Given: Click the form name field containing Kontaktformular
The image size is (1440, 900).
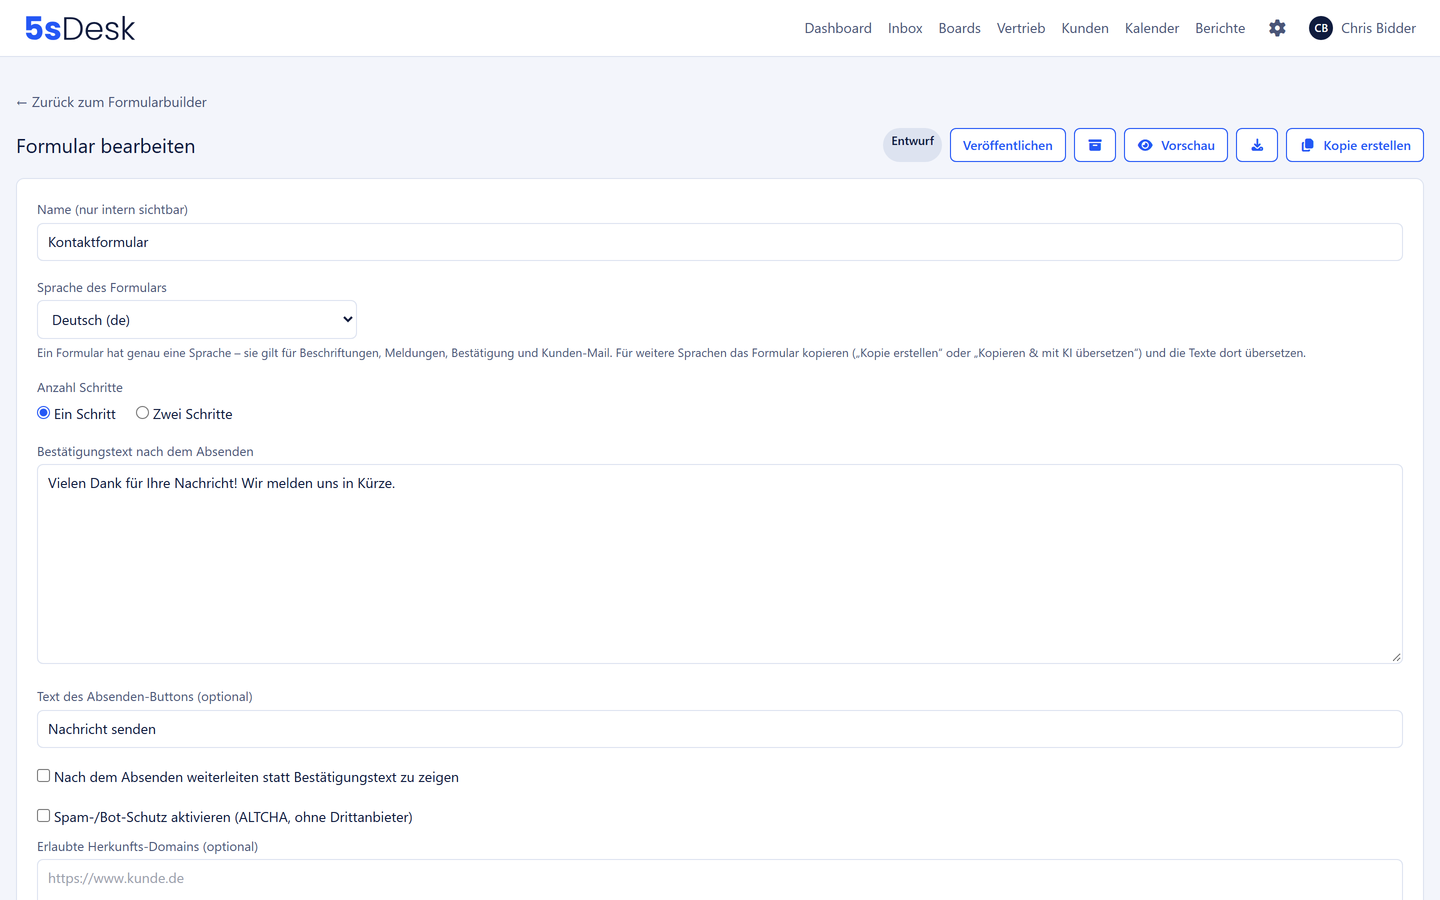Looking at the screenshot, I should (720, 242).
